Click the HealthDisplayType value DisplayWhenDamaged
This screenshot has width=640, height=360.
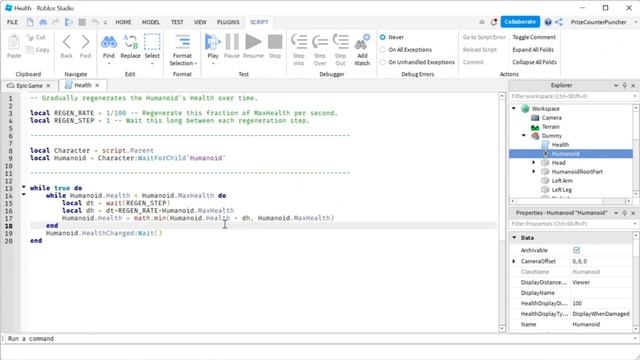tap(600, 313)
